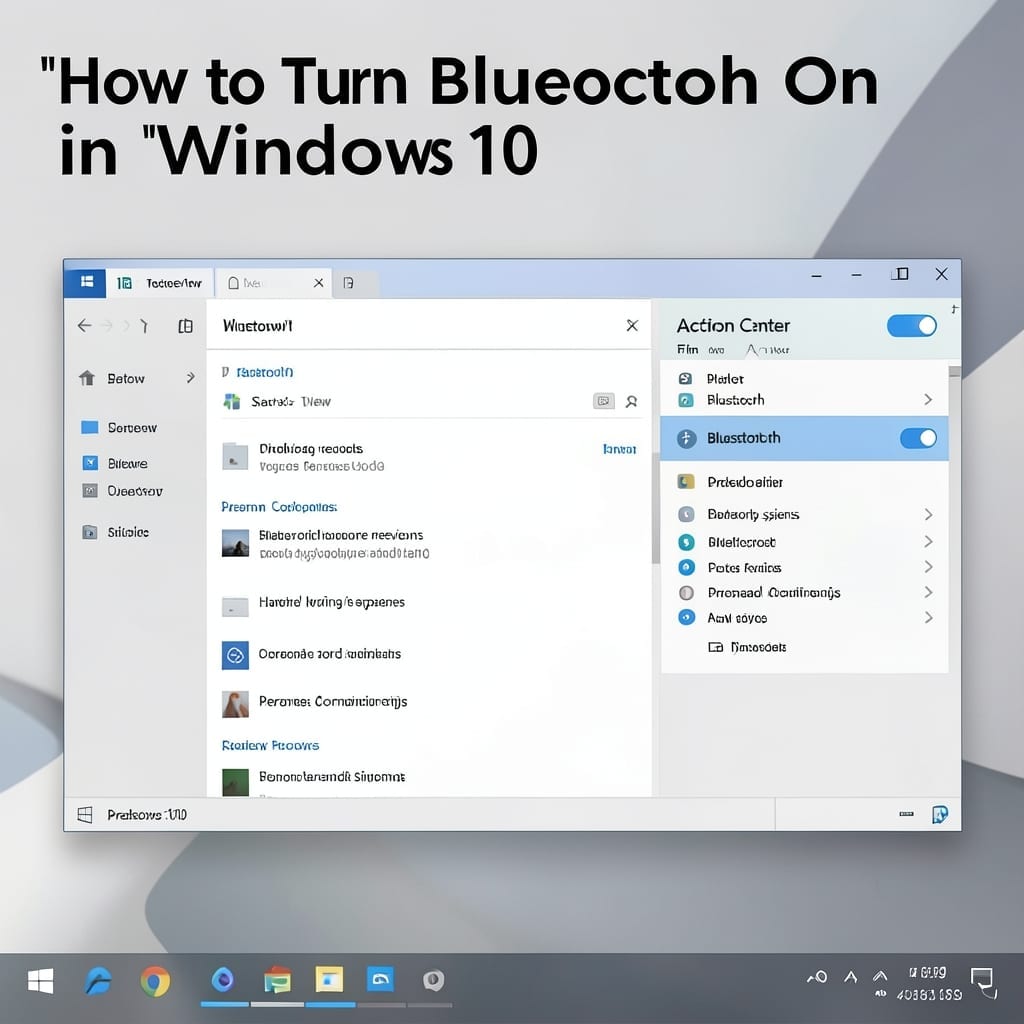Click the Piatet icon in Action Center
The image size is (1024, 1024).
(685, 378)
